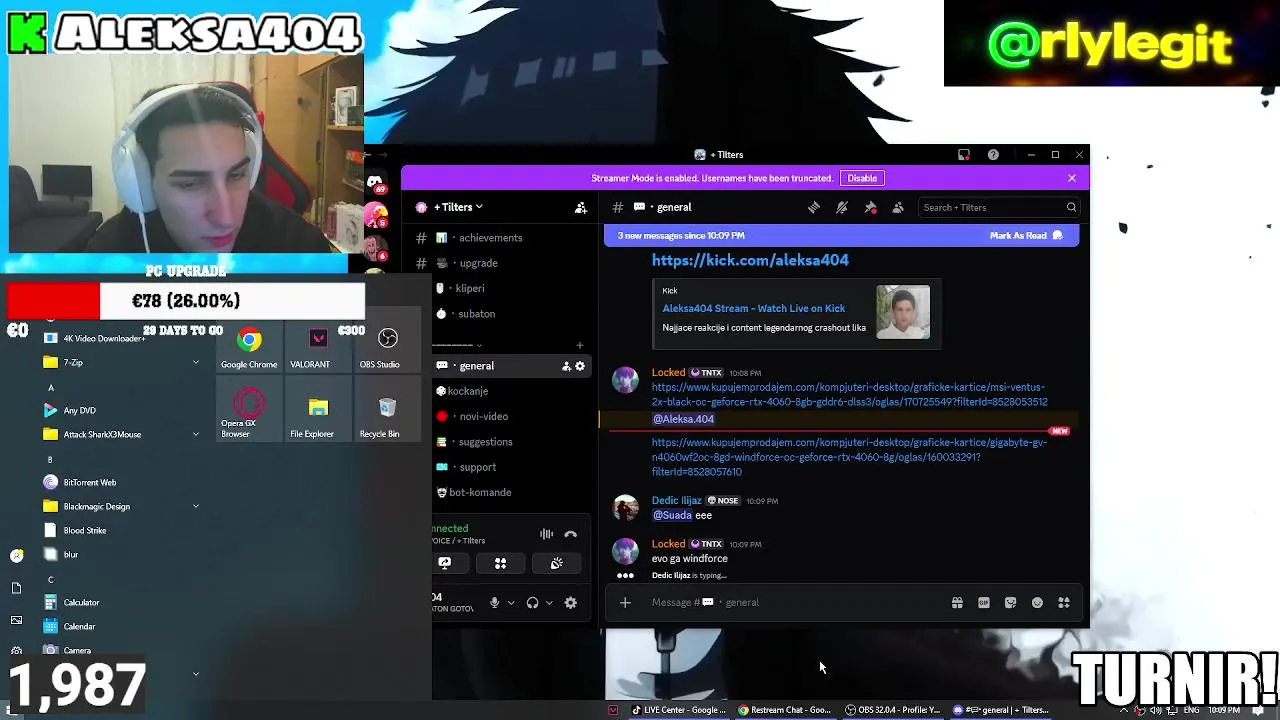Click the Dedic Ilijaz username
The height and width of the screenshot is (720, 1280).
677,501
